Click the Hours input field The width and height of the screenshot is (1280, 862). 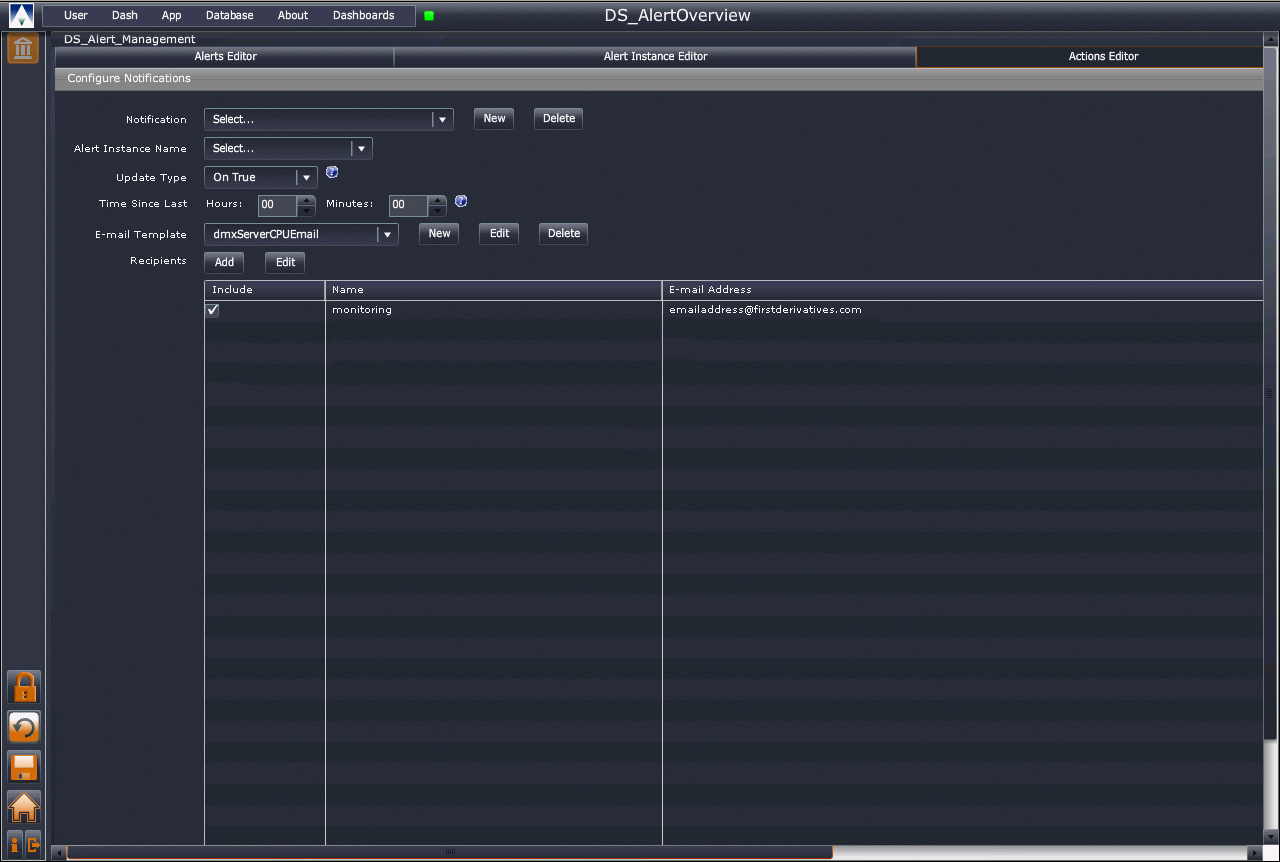click(x=278, y=205)
